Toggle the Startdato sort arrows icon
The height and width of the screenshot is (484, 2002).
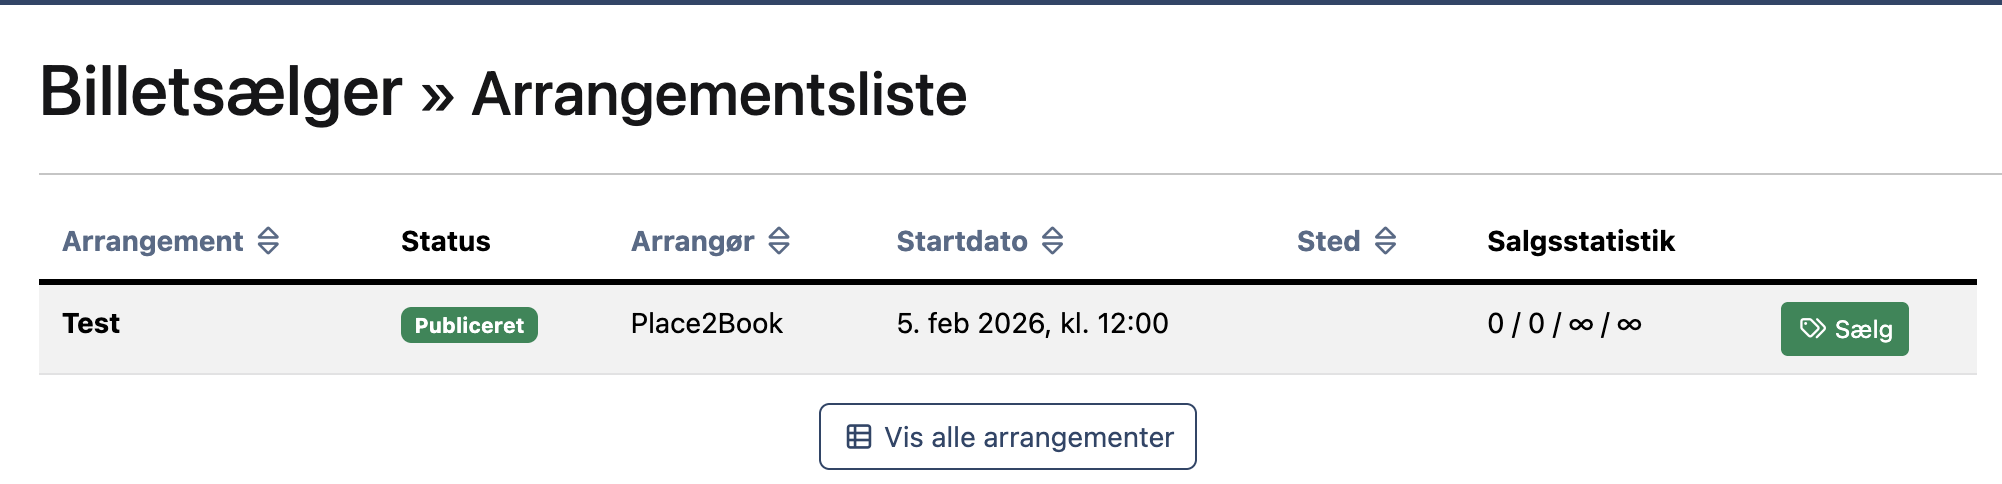pyautogui.click(x=1052, y=241)
